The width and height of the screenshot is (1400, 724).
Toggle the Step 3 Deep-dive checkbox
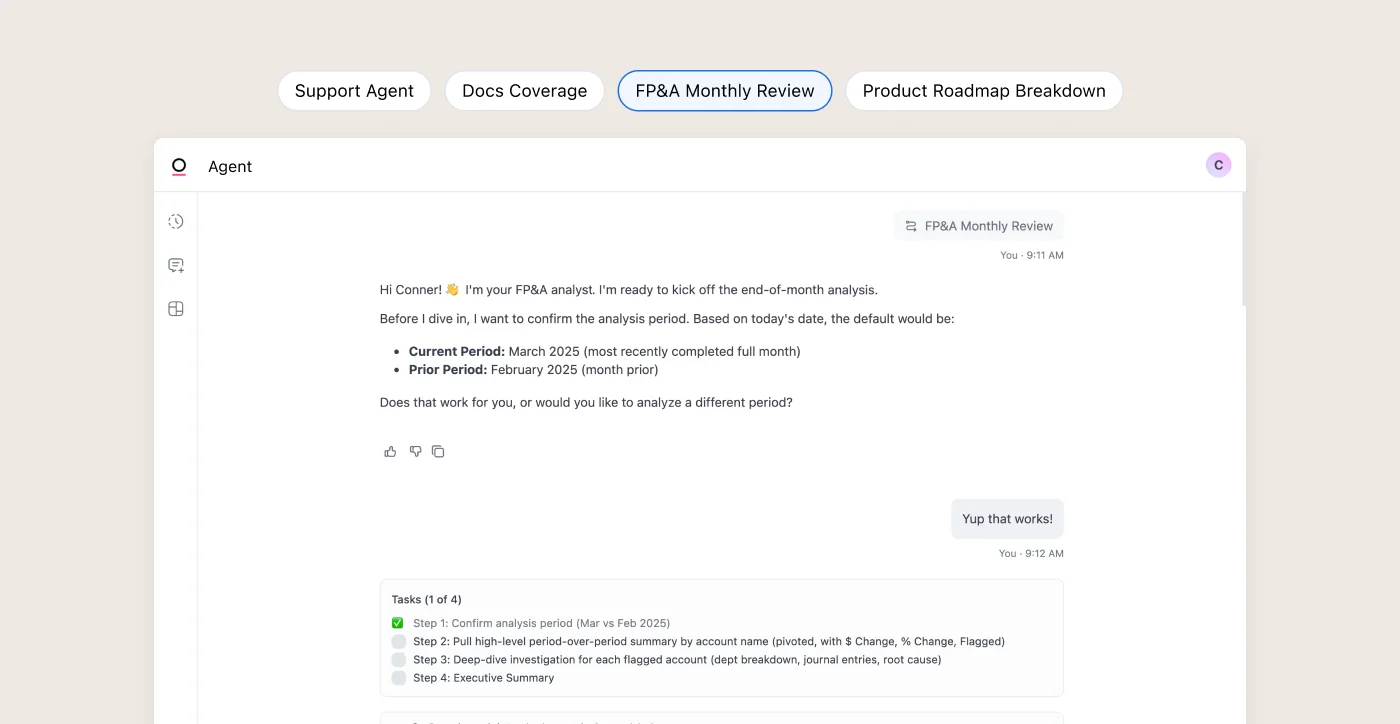(x=399, y=659)
